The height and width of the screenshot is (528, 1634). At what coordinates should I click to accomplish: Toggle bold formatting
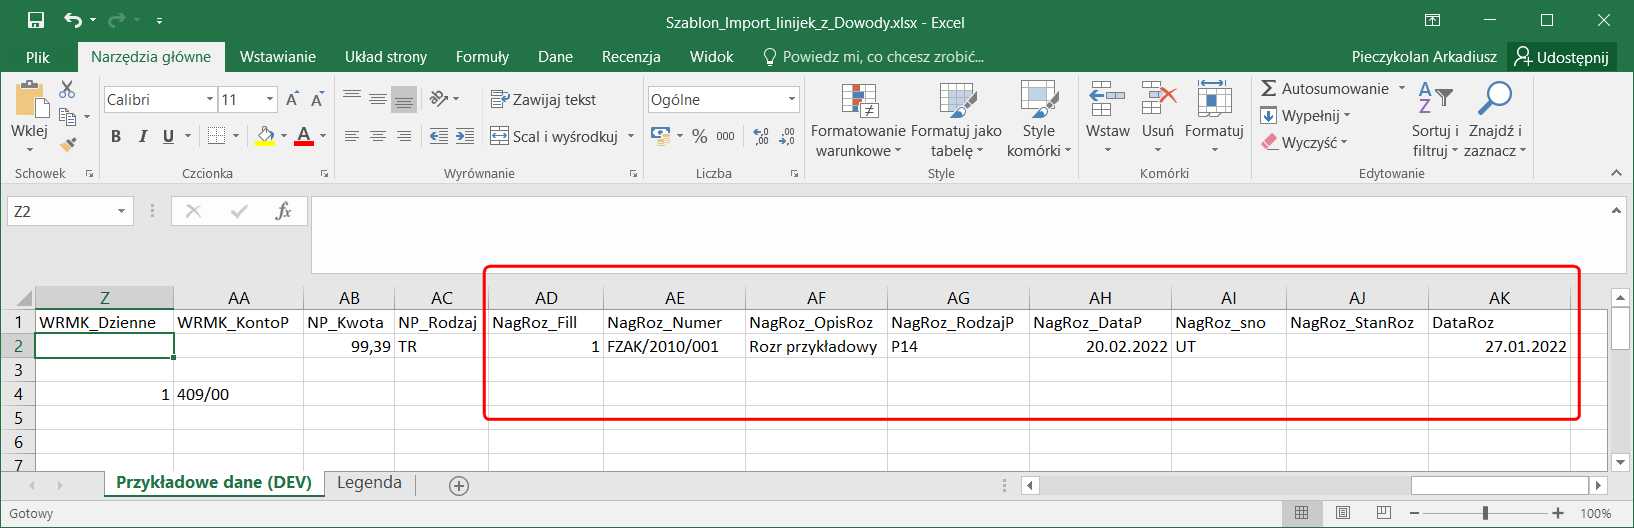pos(116,136)
